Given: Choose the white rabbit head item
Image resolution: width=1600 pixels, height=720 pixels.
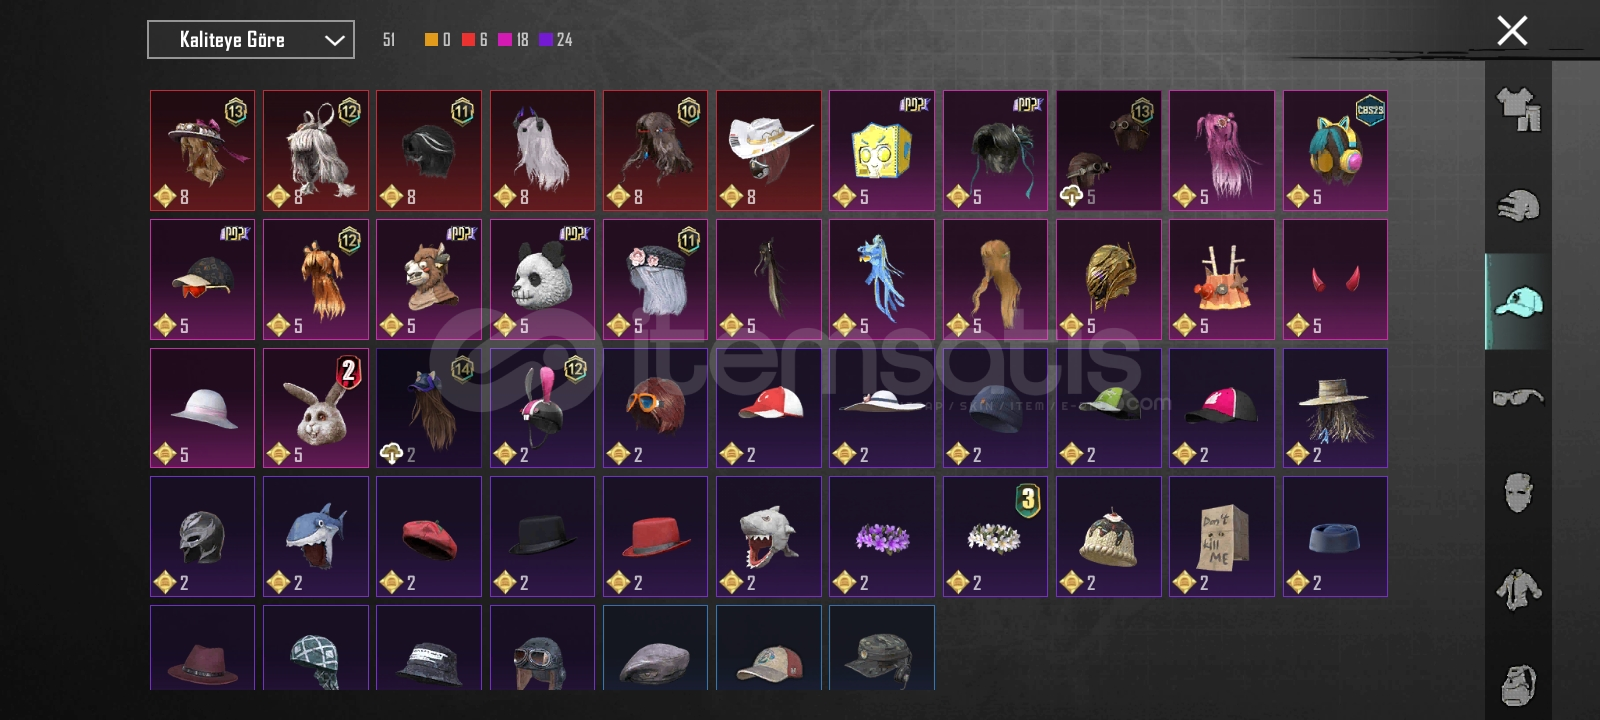Looking at the screenshot, I should 316,408.
